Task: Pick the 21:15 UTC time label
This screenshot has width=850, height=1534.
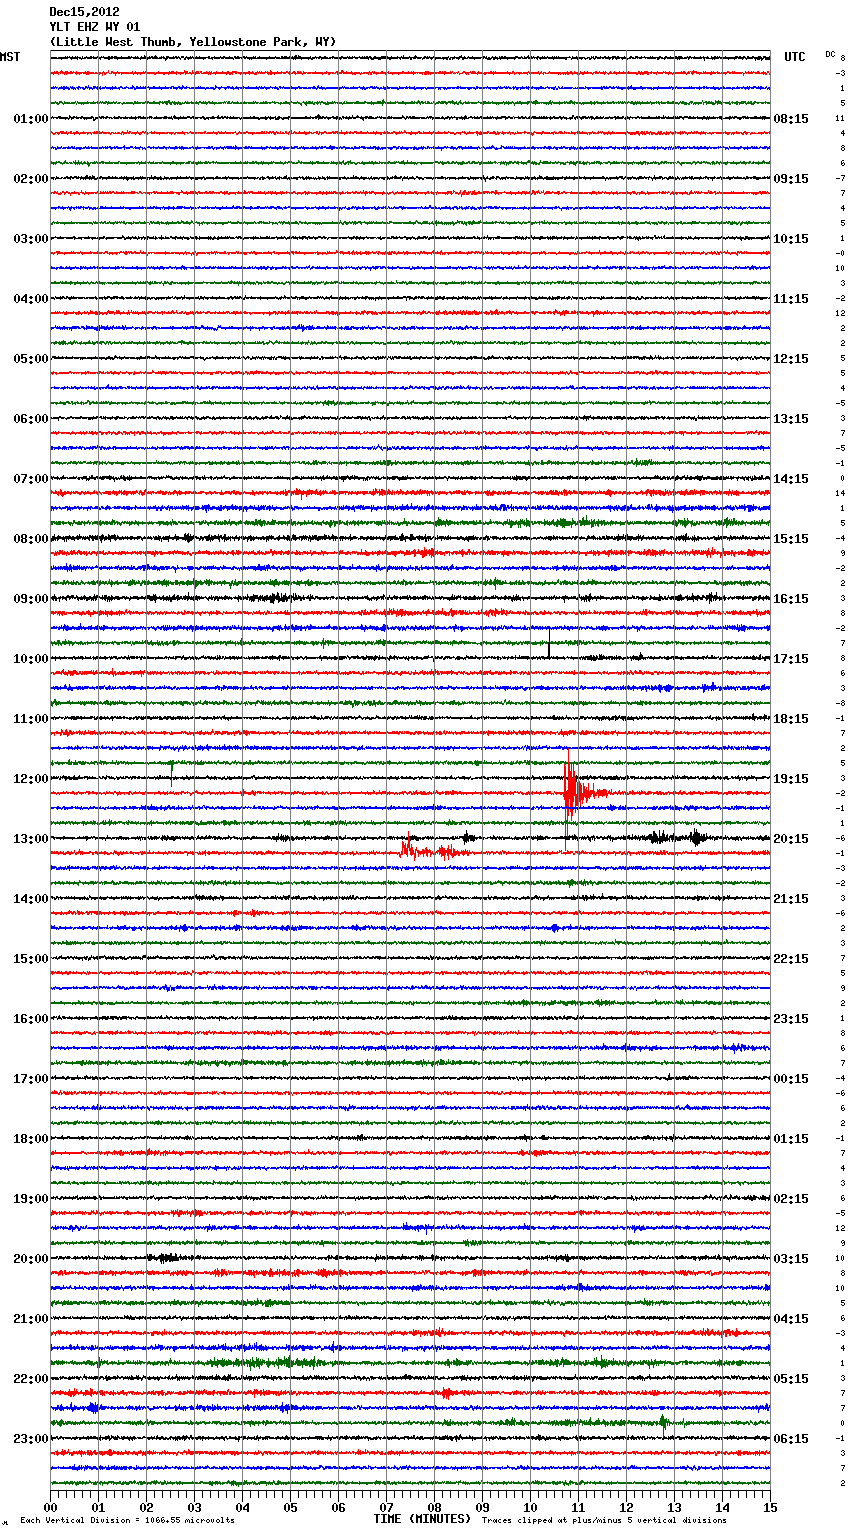Action: tap(791, 899)
